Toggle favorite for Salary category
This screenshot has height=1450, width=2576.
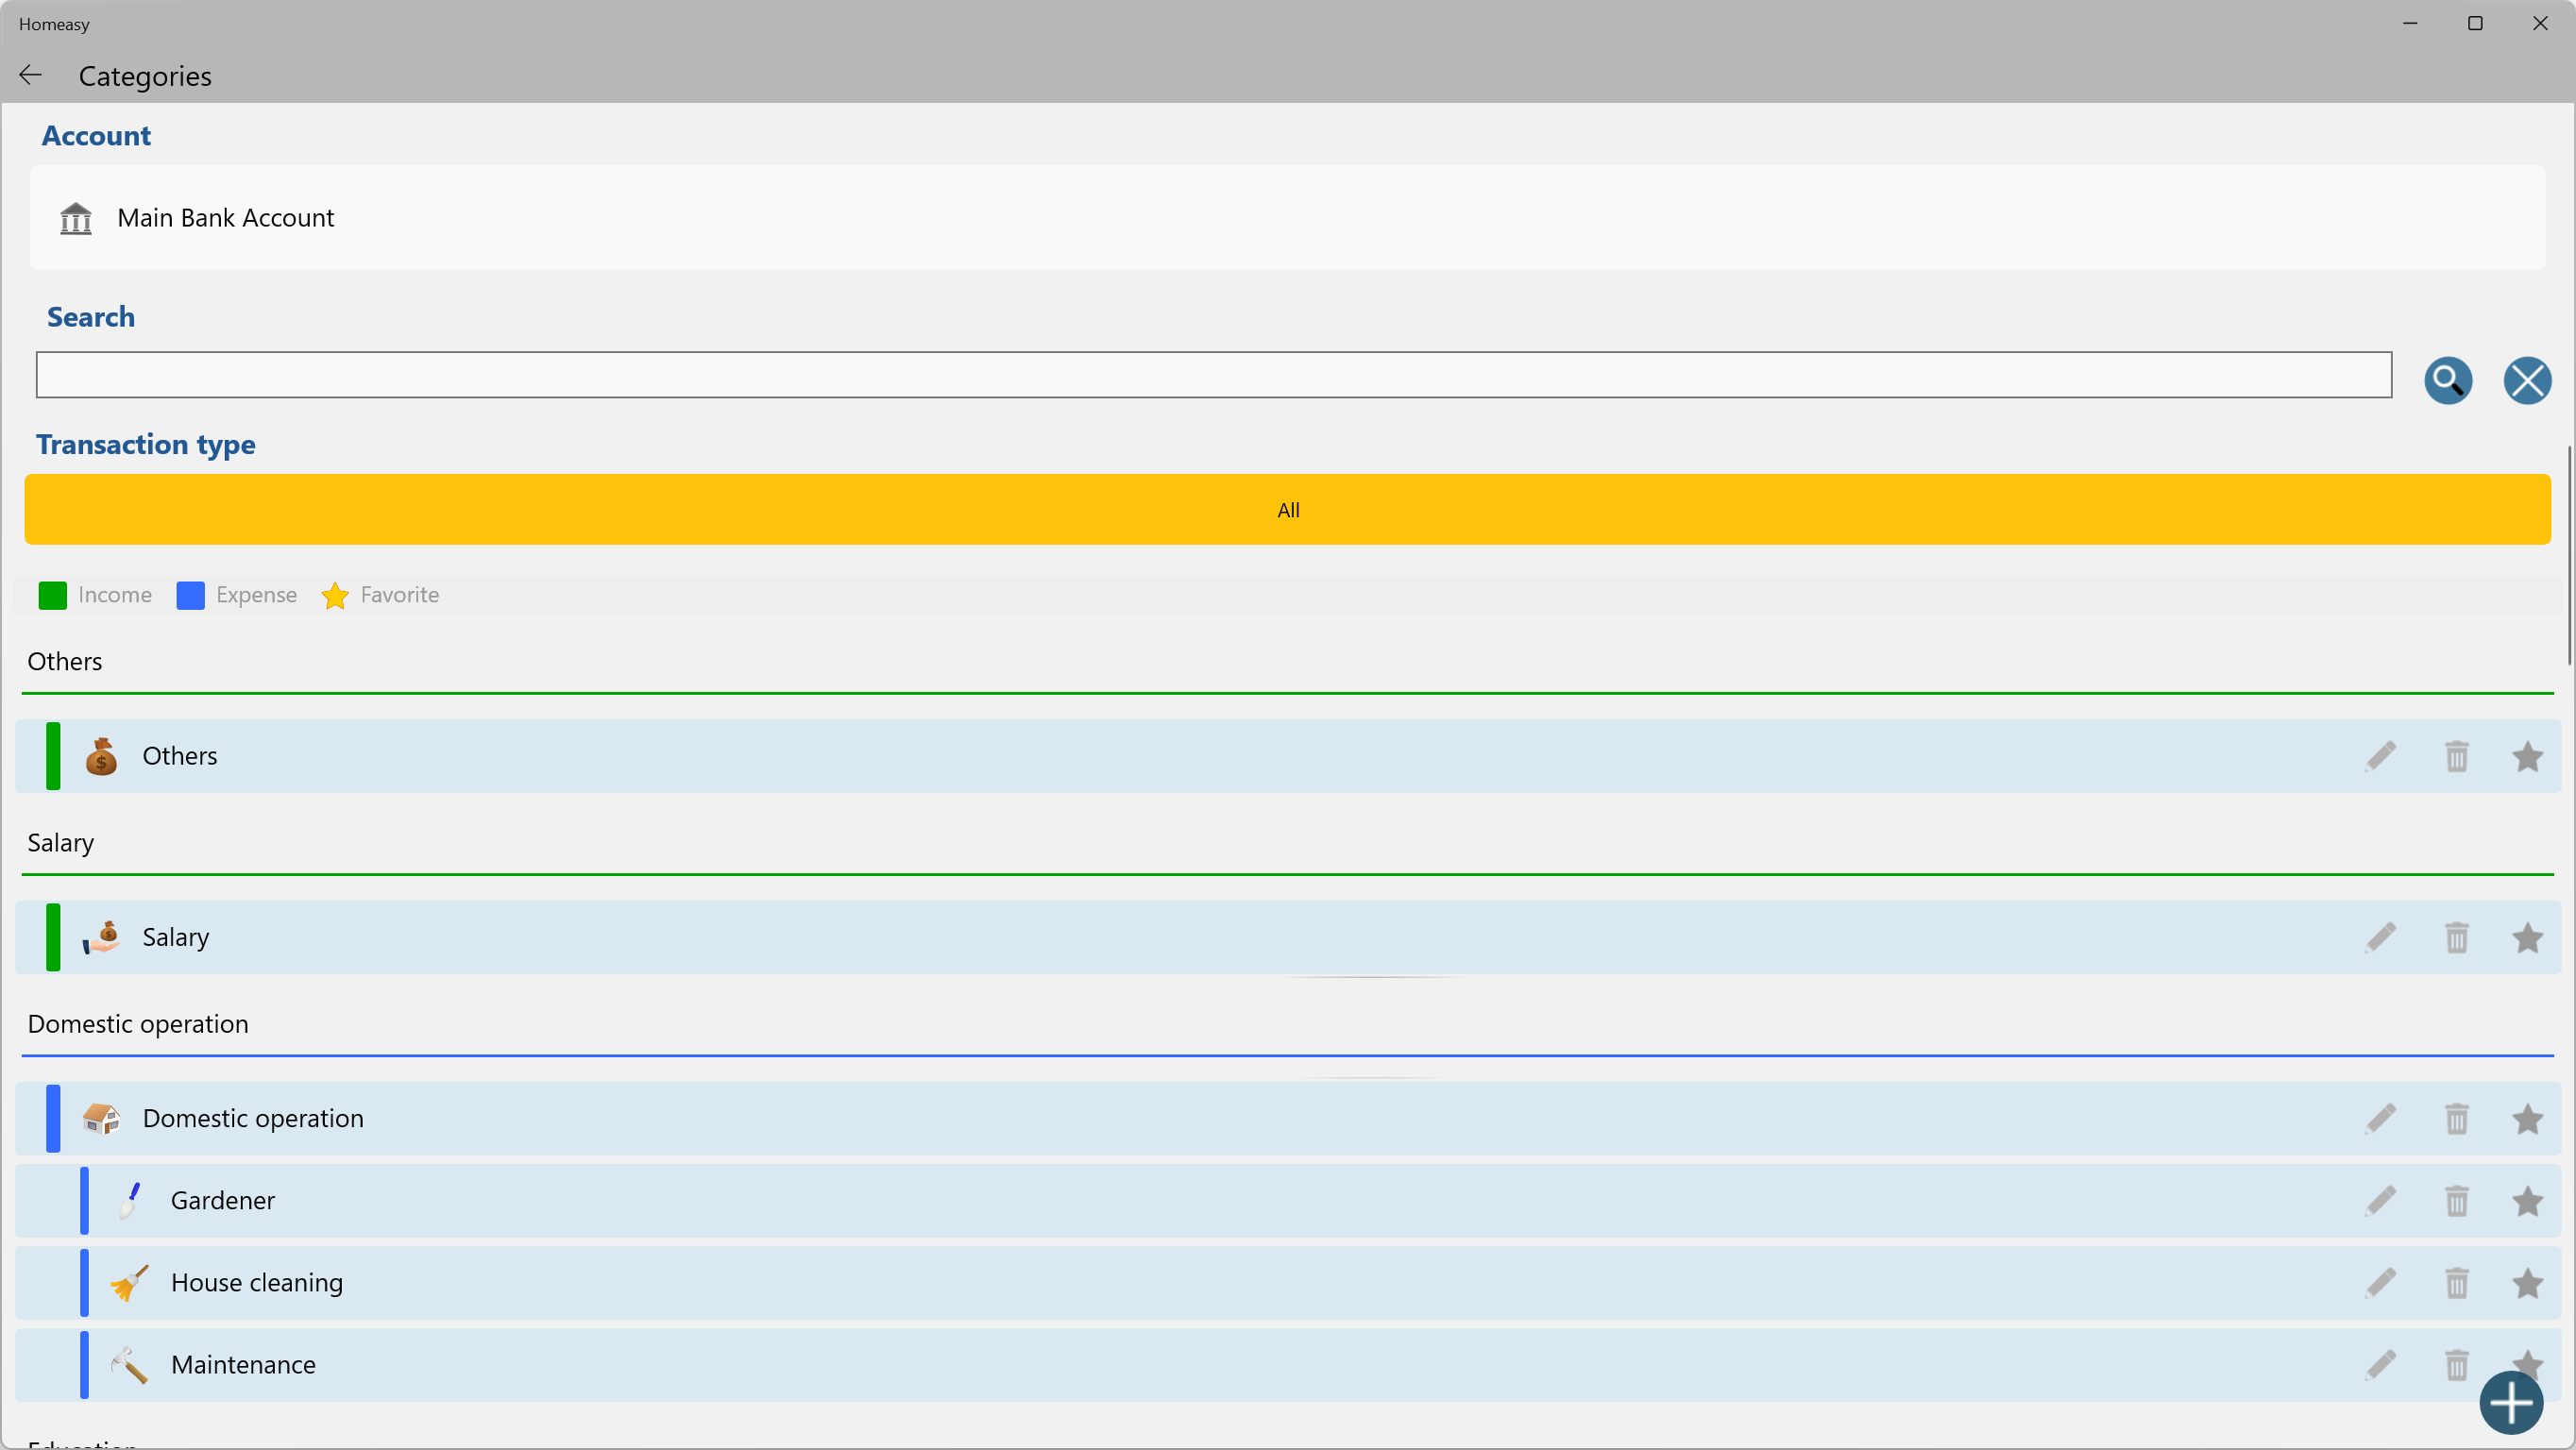click(2527, 936)
